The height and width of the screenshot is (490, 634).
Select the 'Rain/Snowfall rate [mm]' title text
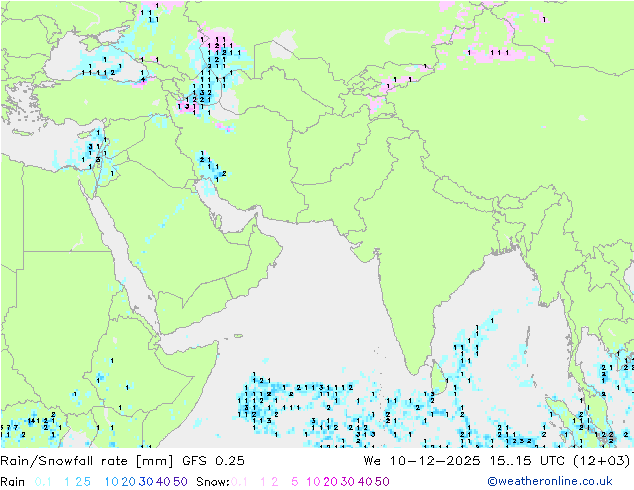pyautogui.click(x=87, y=461)
